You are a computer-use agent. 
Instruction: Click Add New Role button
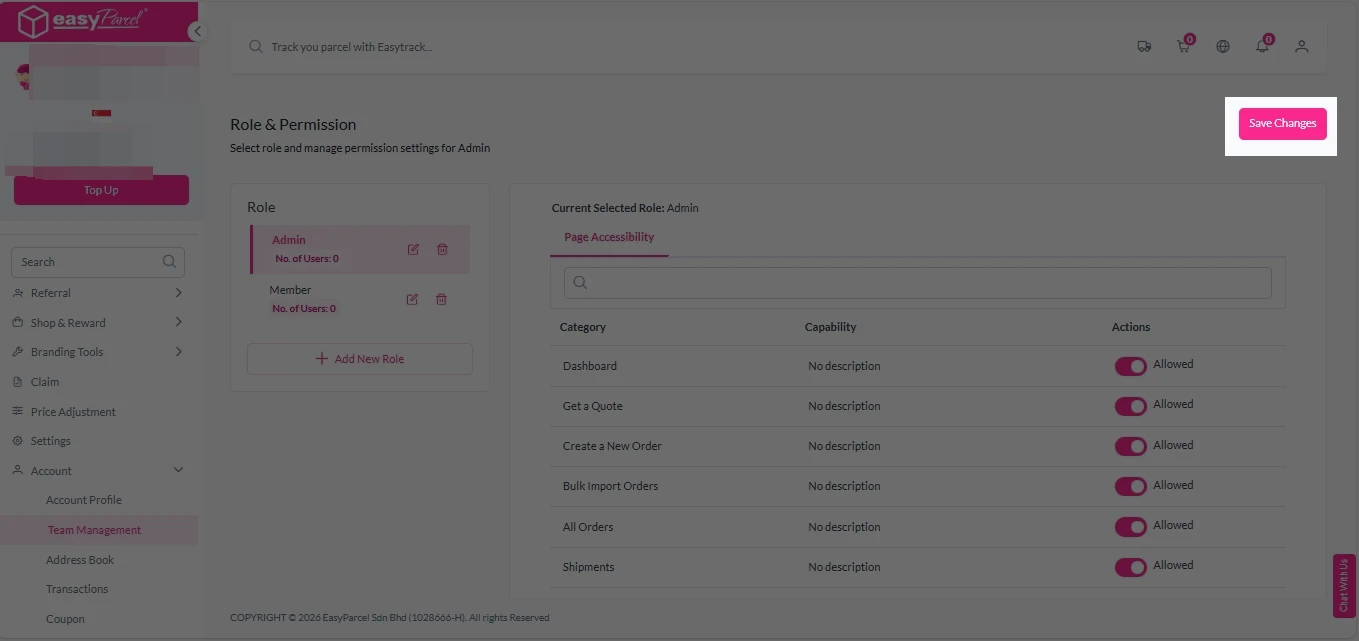[x=360, y=359]
